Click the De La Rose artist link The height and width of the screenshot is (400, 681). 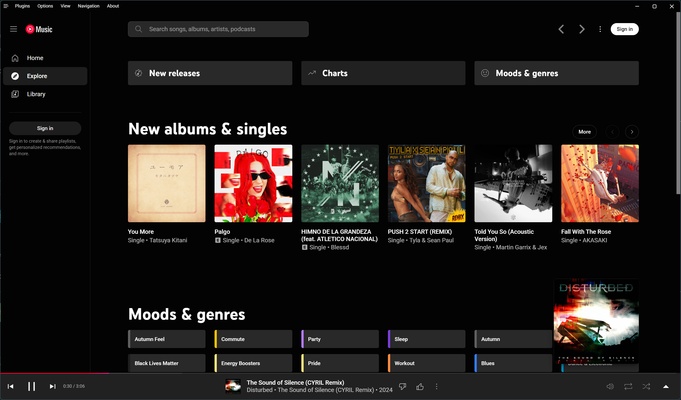click(x=259, y=240)
